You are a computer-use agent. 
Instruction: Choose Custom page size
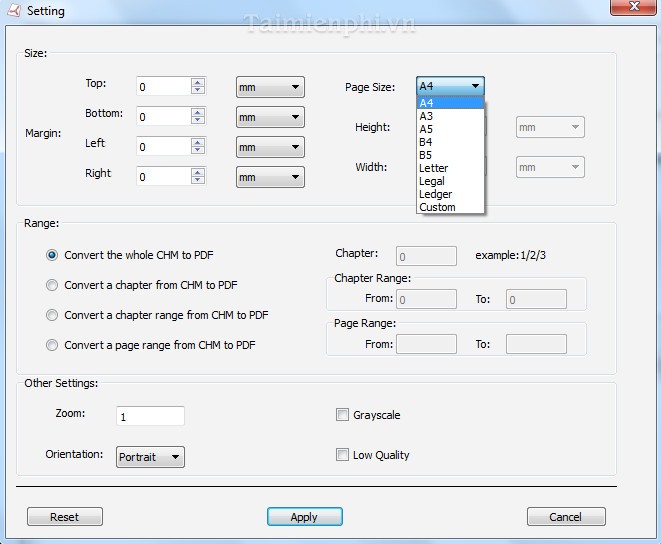pos(450,207)
